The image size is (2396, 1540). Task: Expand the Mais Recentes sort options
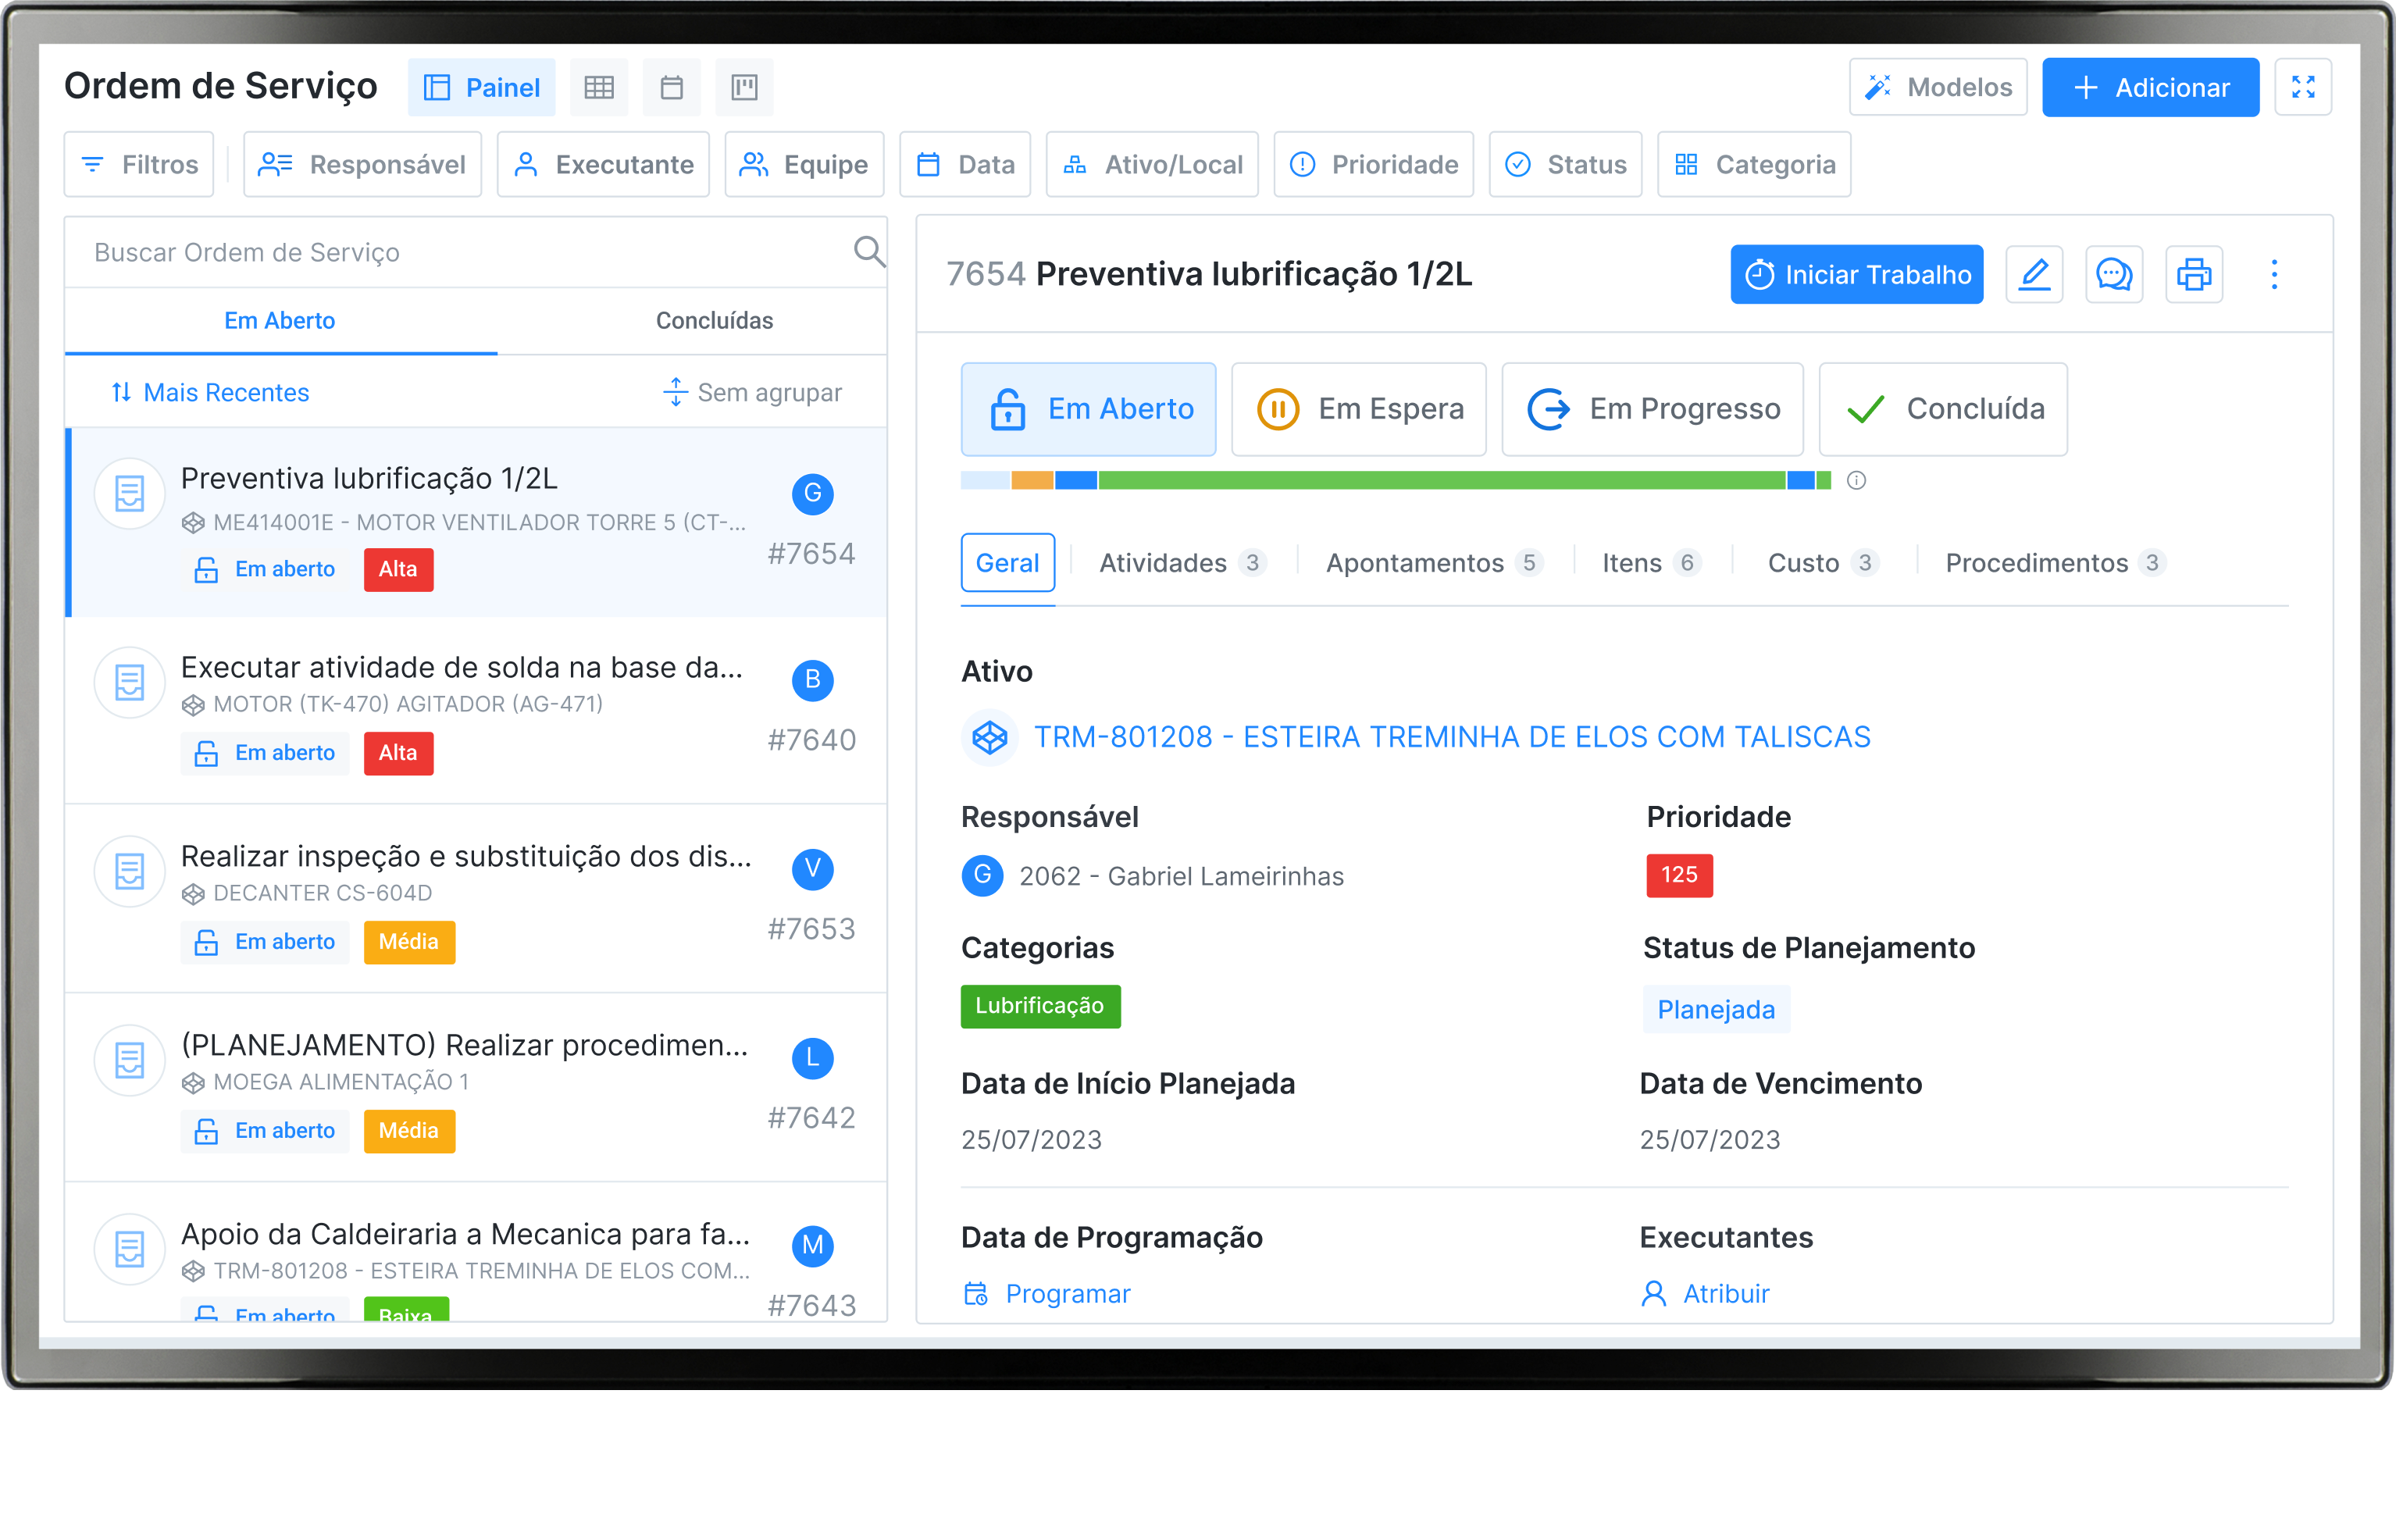click(210, 393)
